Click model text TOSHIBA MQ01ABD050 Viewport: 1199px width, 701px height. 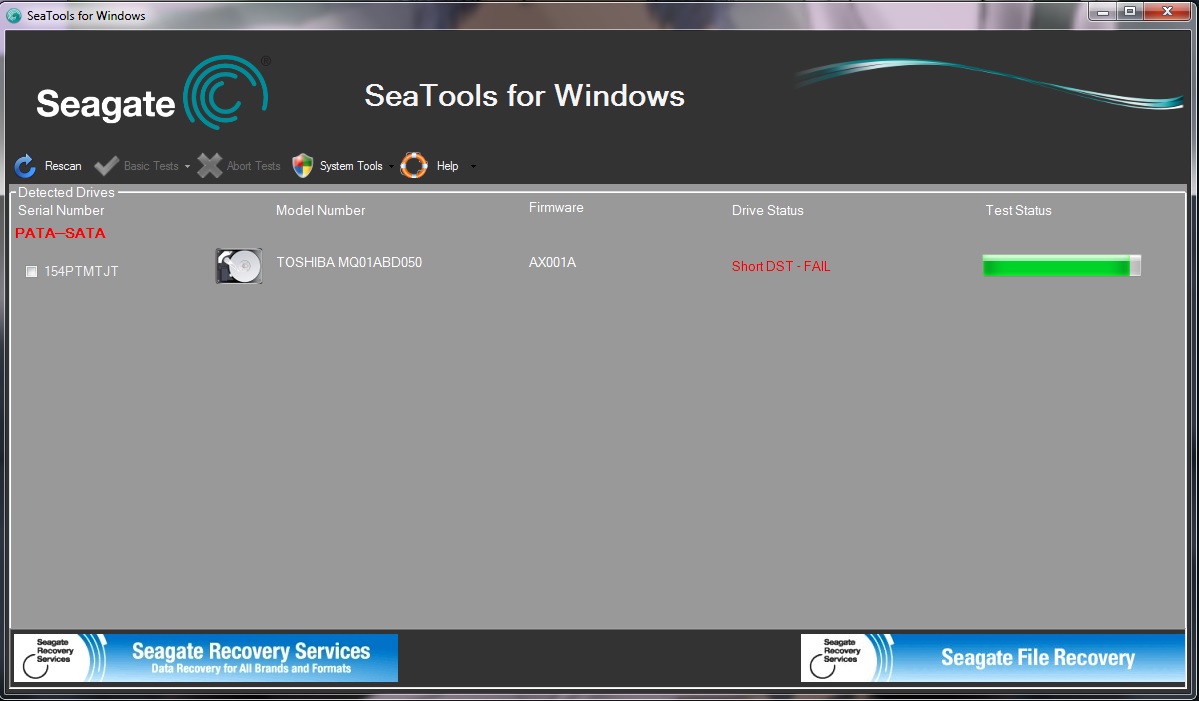pyautogui.click(x=349, y=262)
